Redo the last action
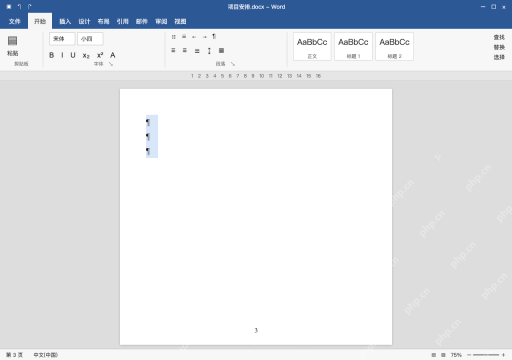 pos(30,7)
